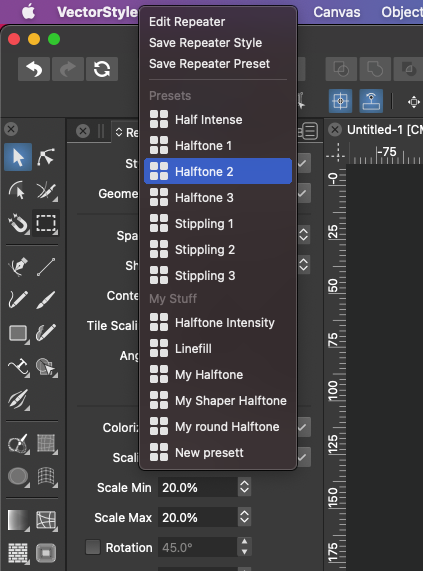423x571 pixels.
Task: Pick the New presett preset
Action: click(x=218, y=453)
